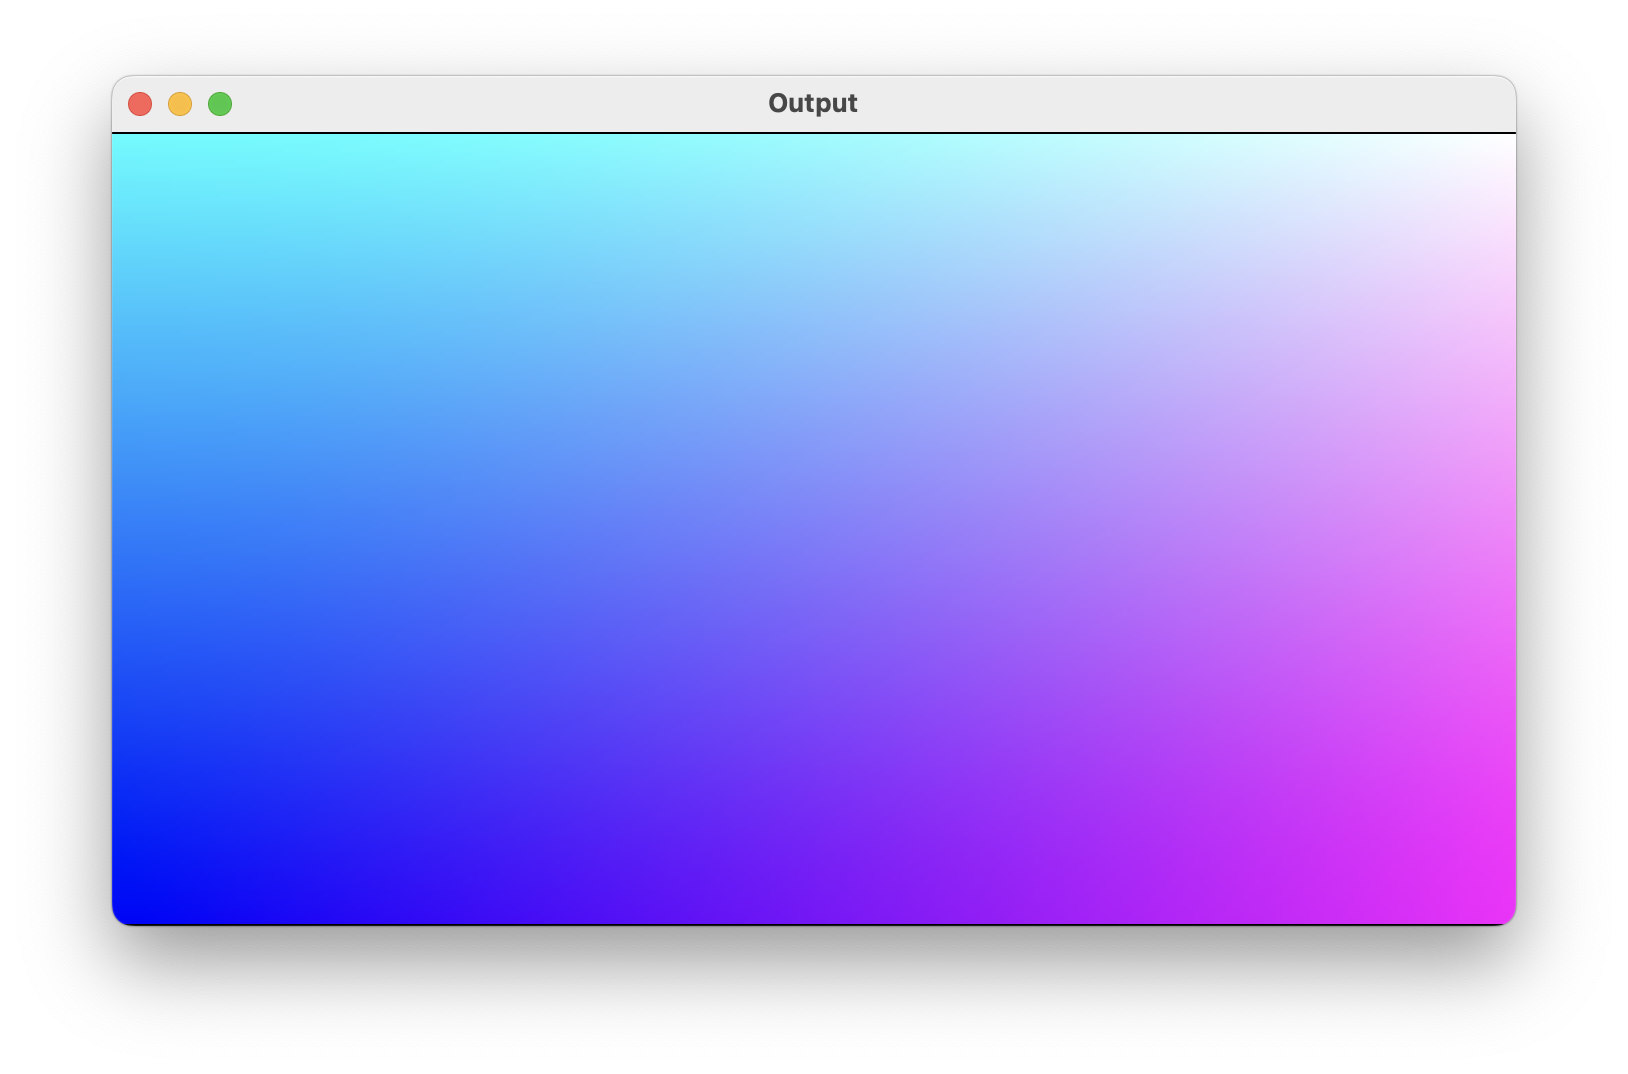
Task: Click the center of the gradient canvas
Action: (x=814, y=529)
